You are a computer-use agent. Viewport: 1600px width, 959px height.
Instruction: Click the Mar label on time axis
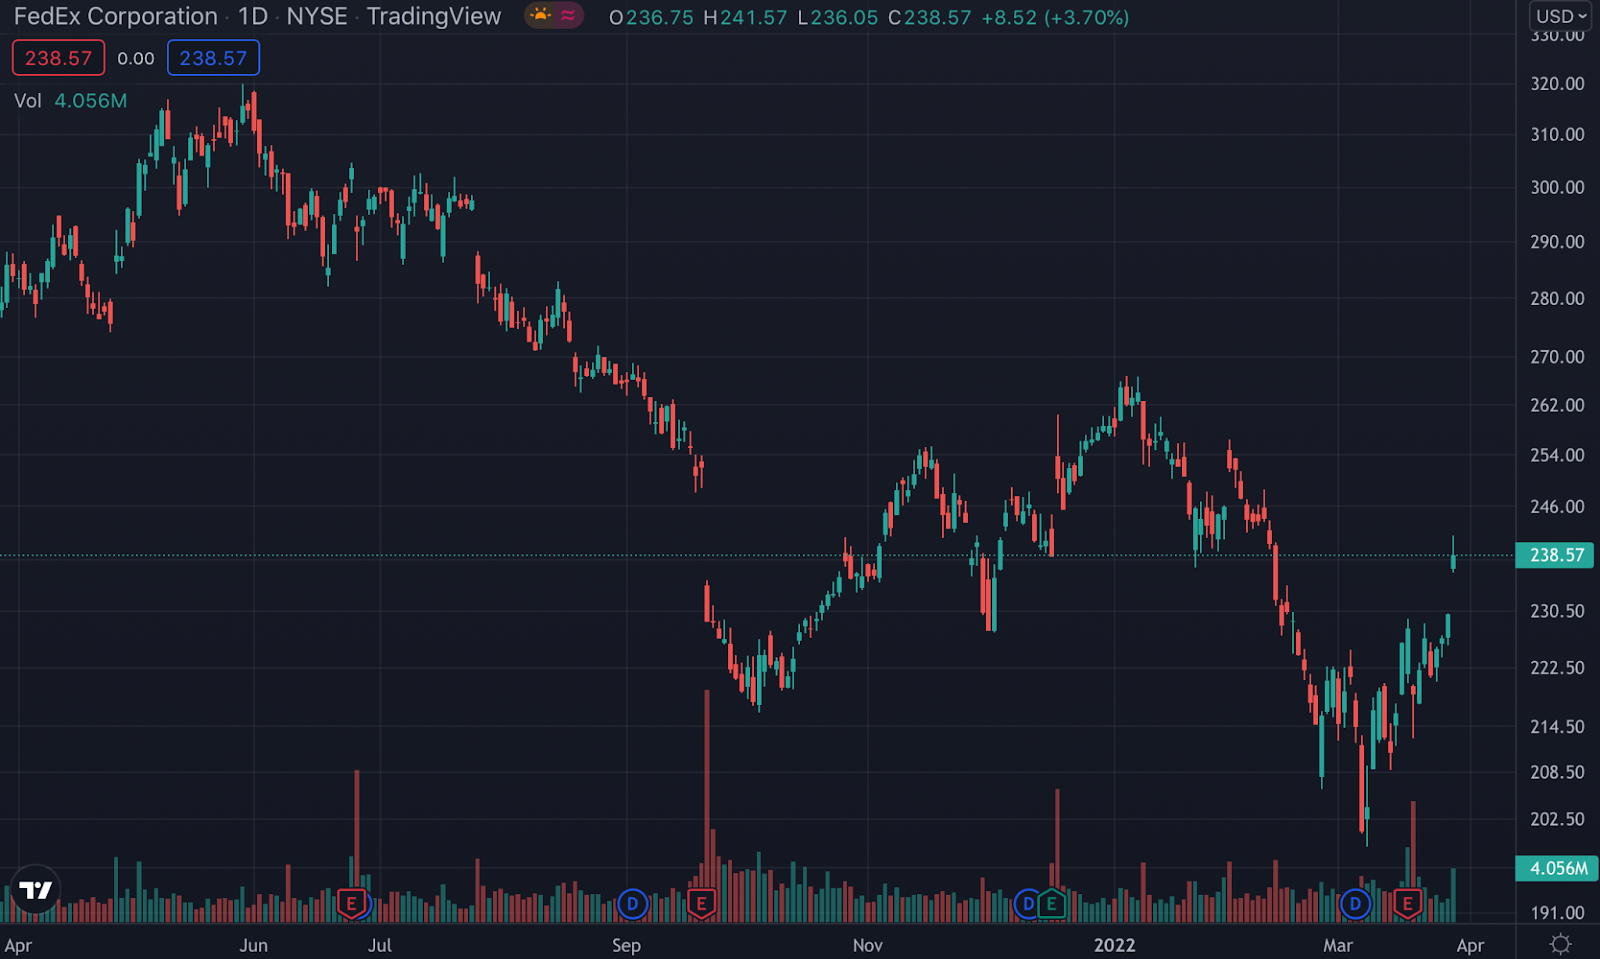(1338, 945)
